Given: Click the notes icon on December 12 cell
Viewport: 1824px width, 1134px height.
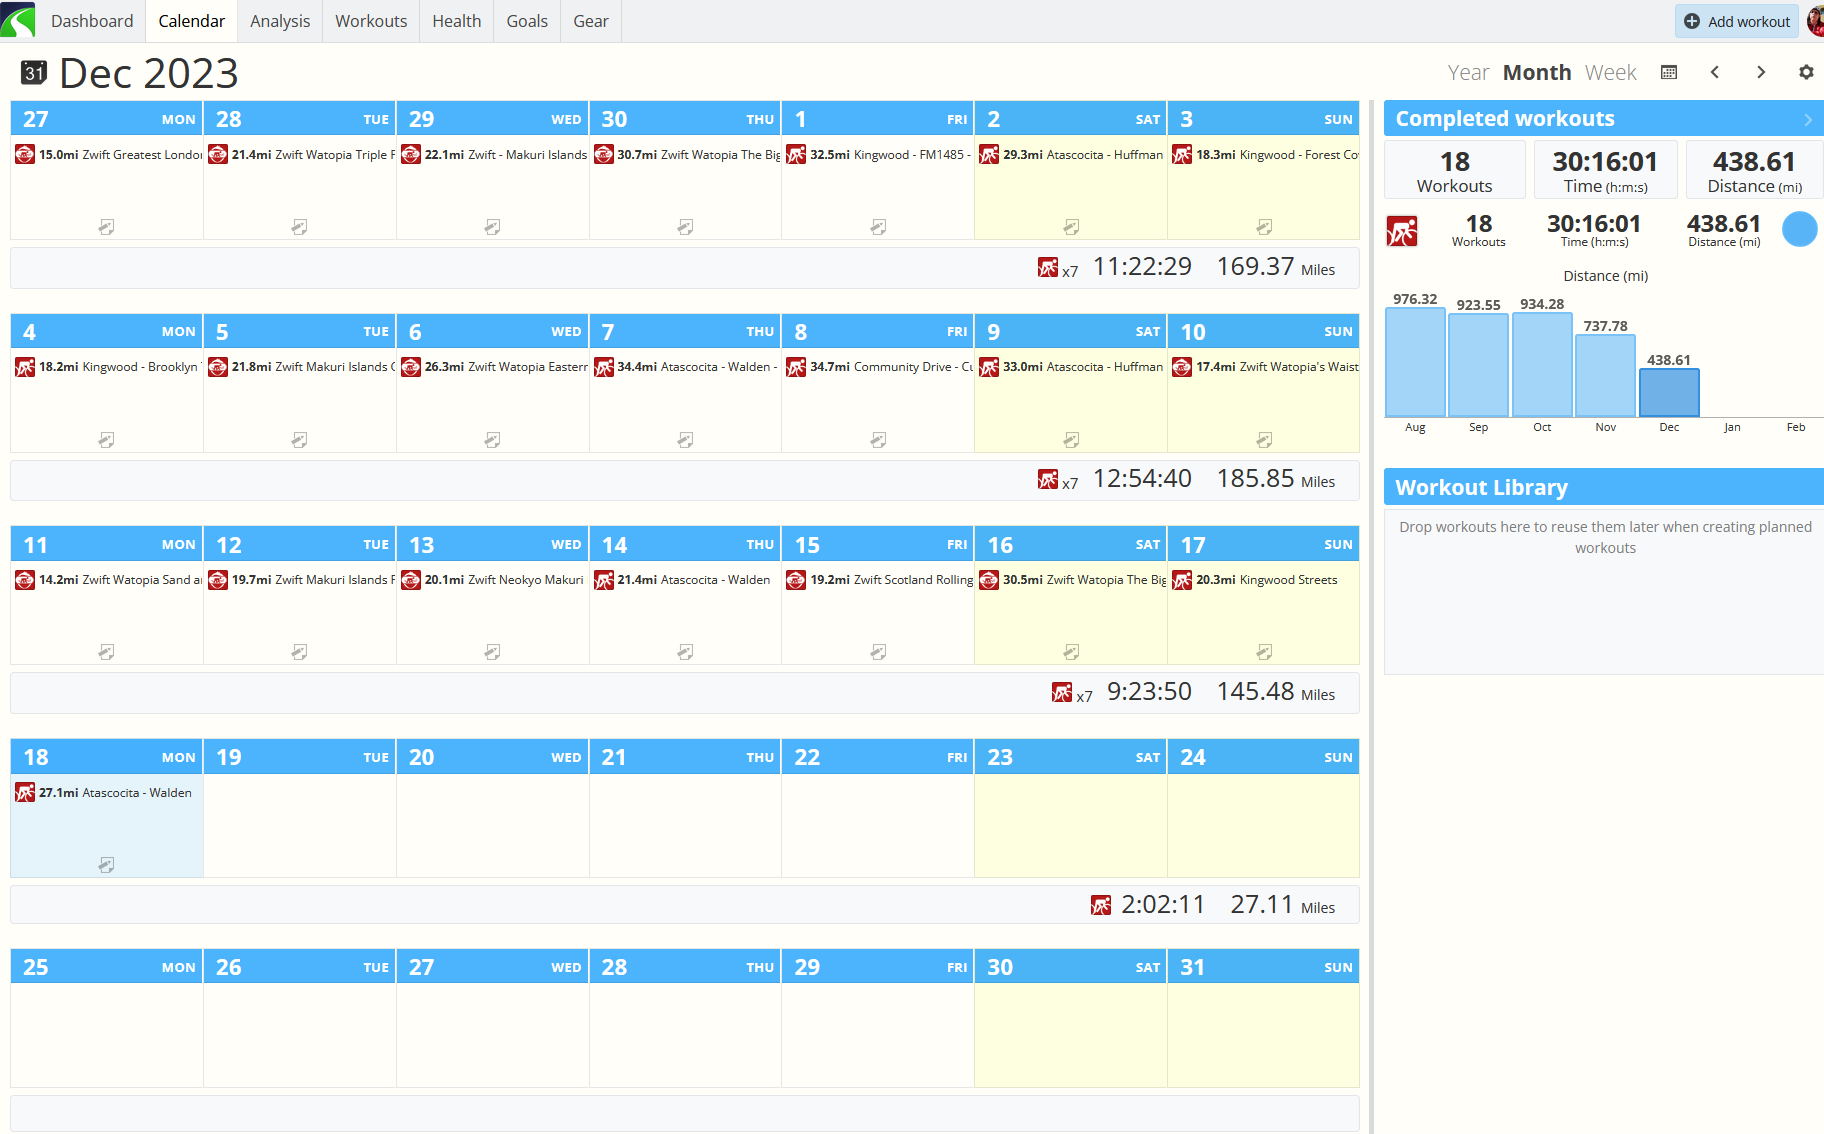Looking at the screenshot, I should [299, 652].
